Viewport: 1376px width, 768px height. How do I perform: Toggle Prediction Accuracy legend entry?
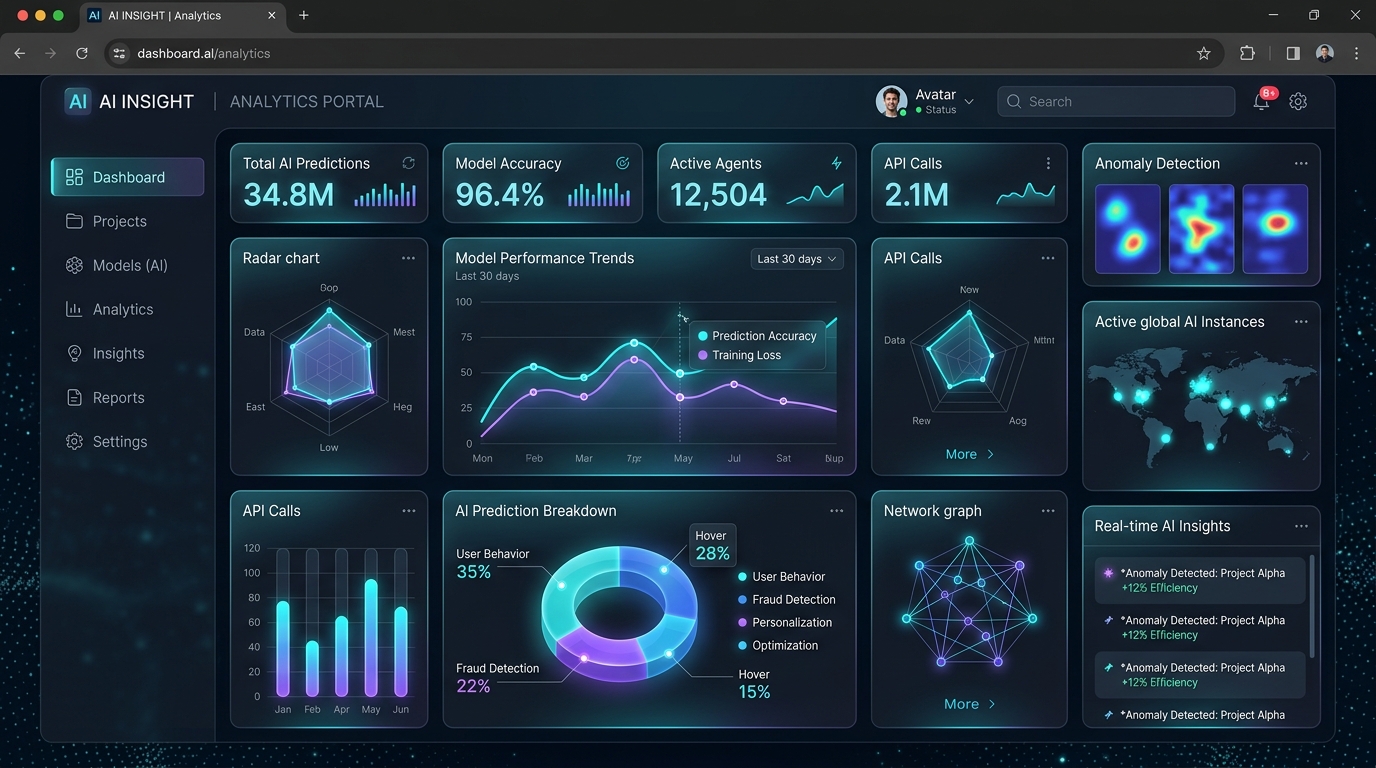point(757,336)
